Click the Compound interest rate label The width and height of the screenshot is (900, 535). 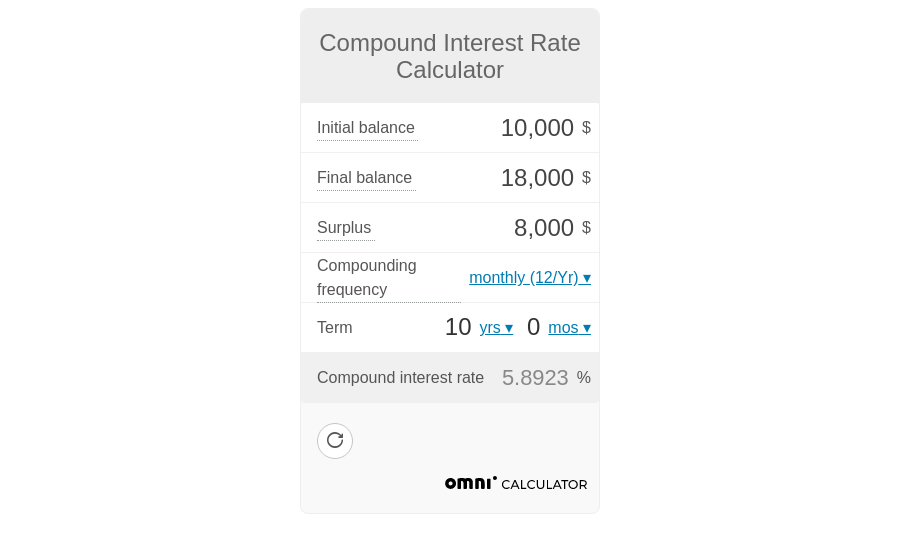tap(400, 378)
